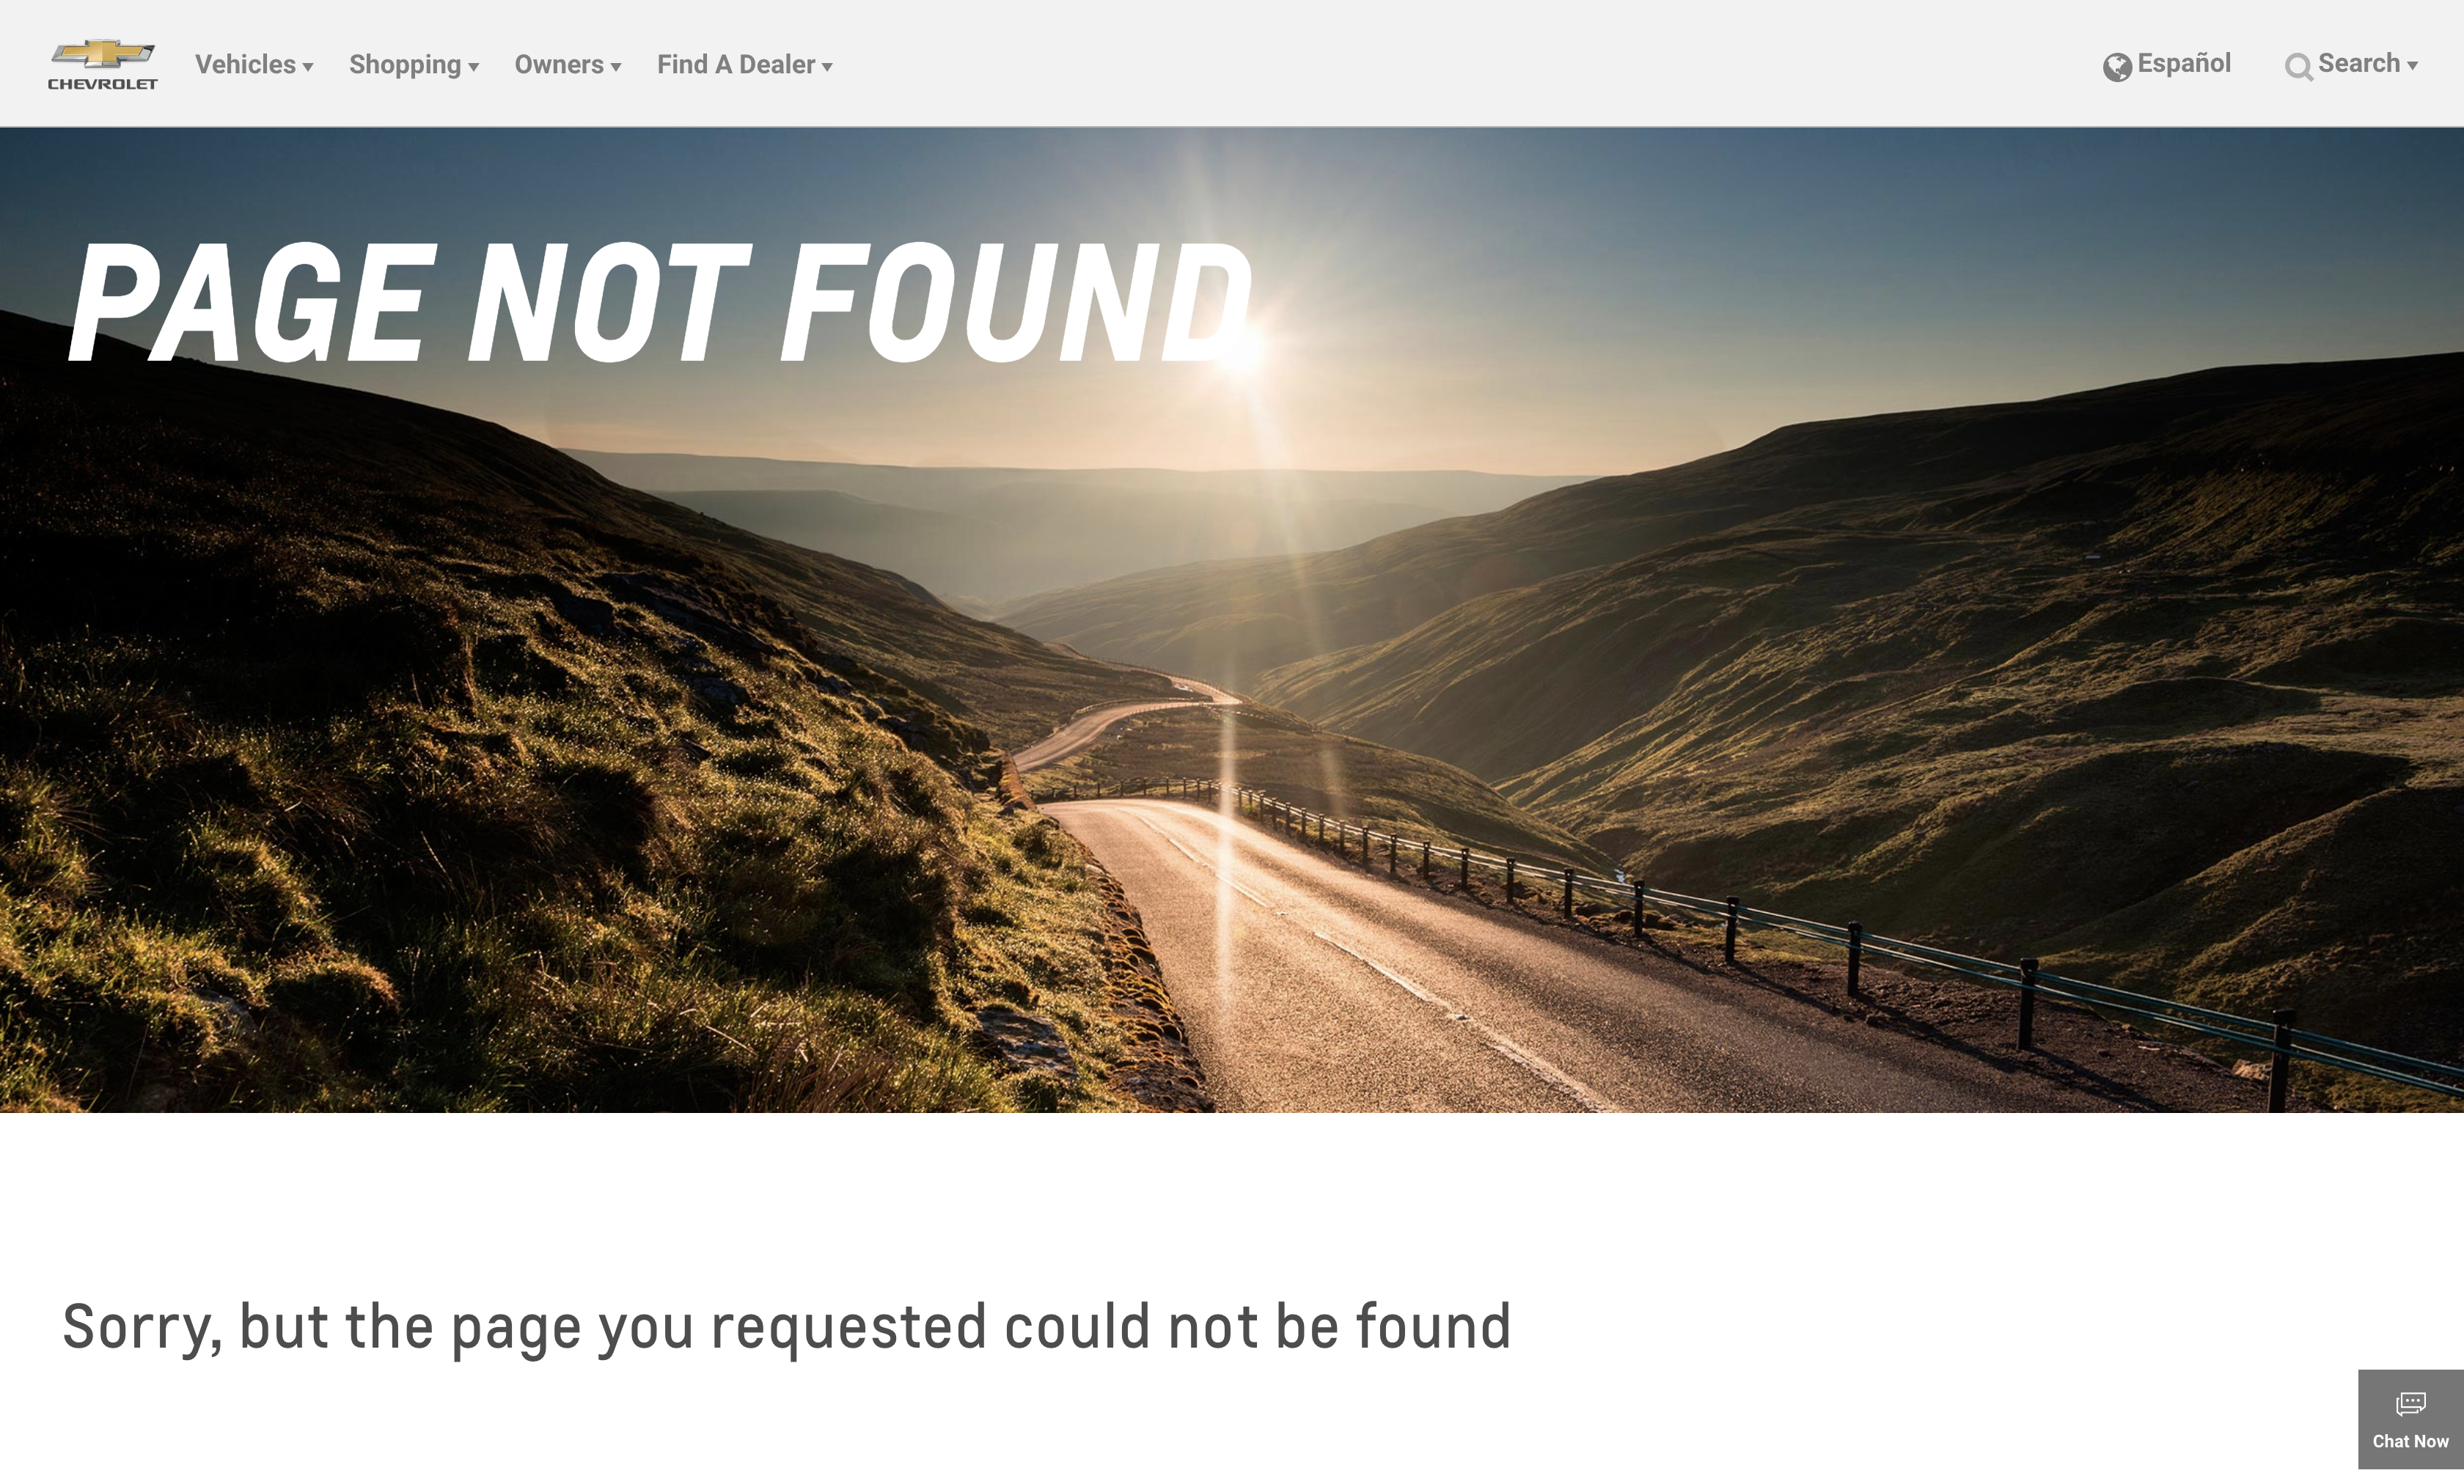Click the Chevrolet bowtie logo
This screenshot has height=1484, width=2464.
coord(103,54)
